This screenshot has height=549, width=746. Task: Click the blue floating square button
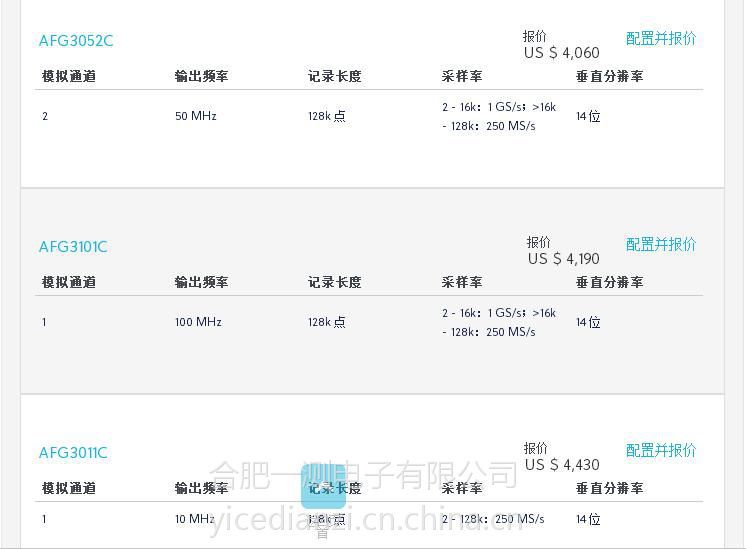pos(324,486)
